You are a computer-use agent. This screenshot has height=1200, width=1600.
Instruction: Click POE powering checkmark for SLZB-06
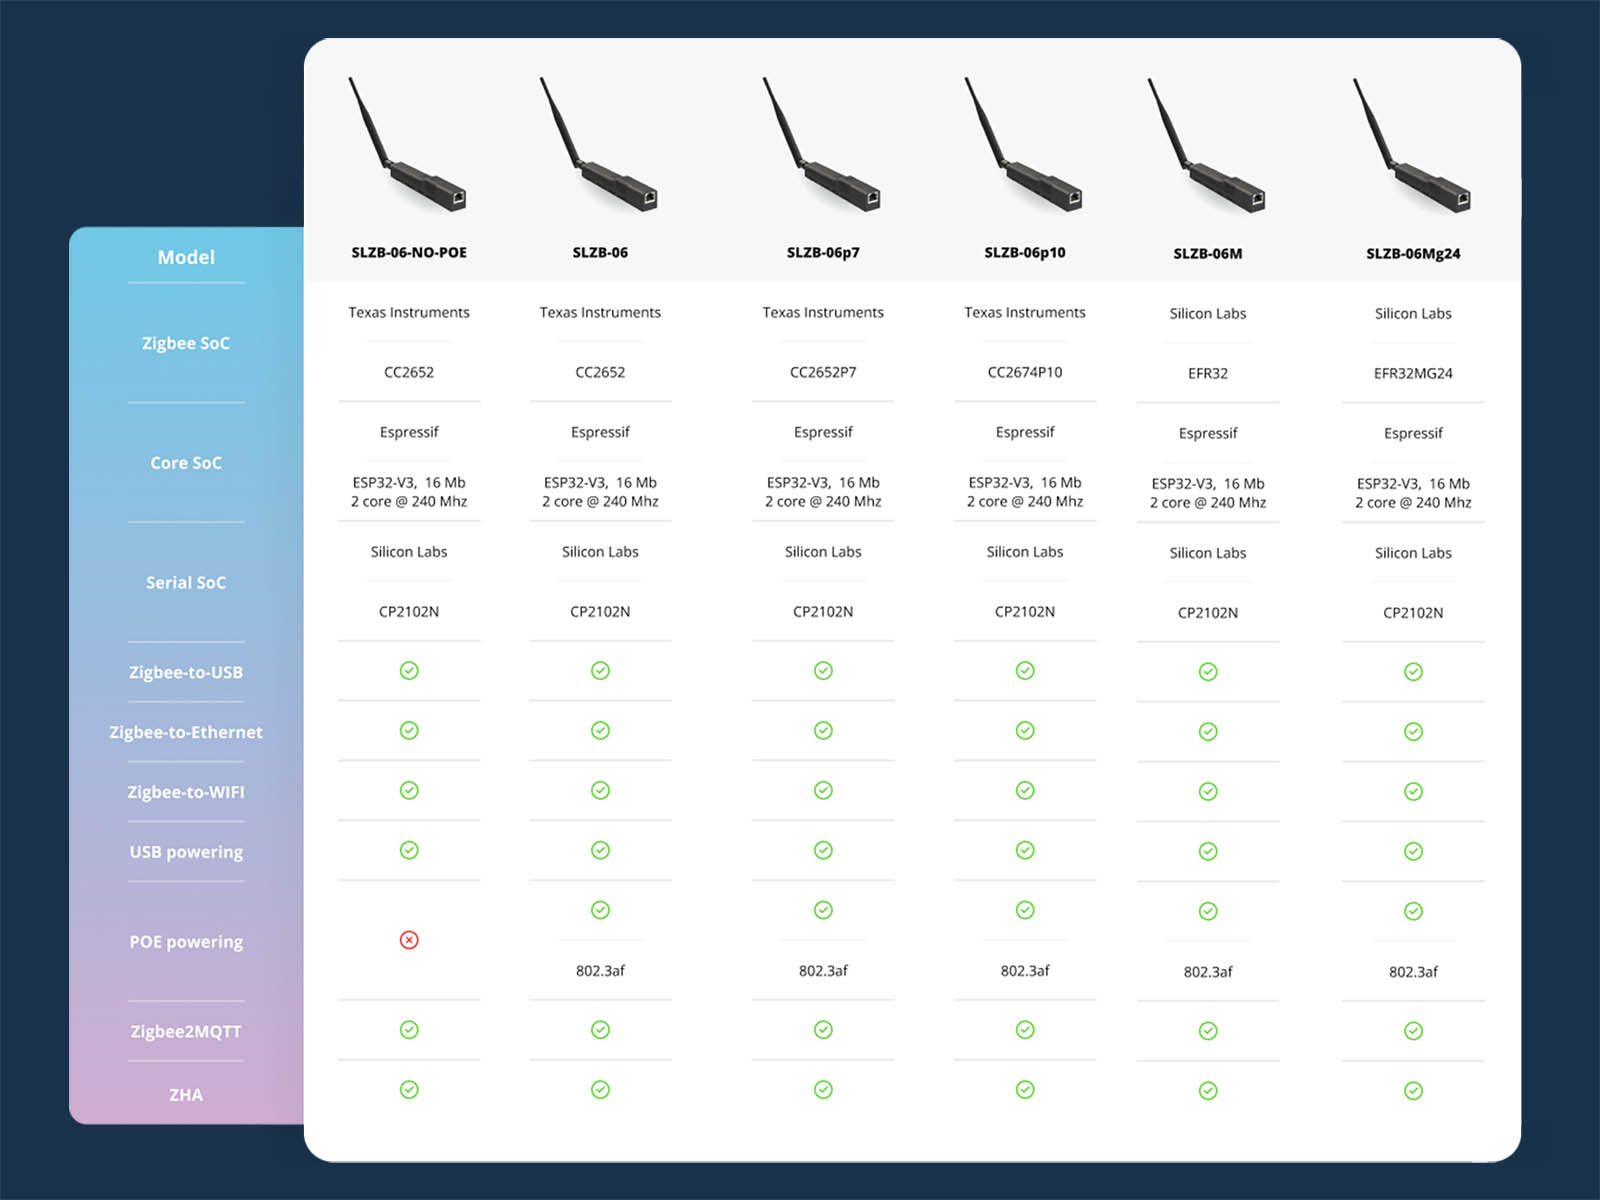[600, 910]
